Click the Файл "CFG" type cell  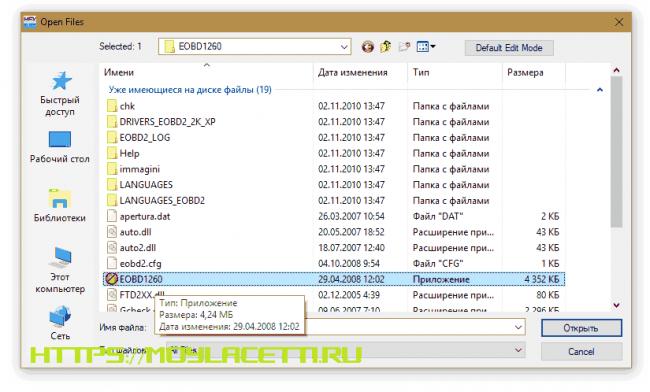[x=437, y=264]
